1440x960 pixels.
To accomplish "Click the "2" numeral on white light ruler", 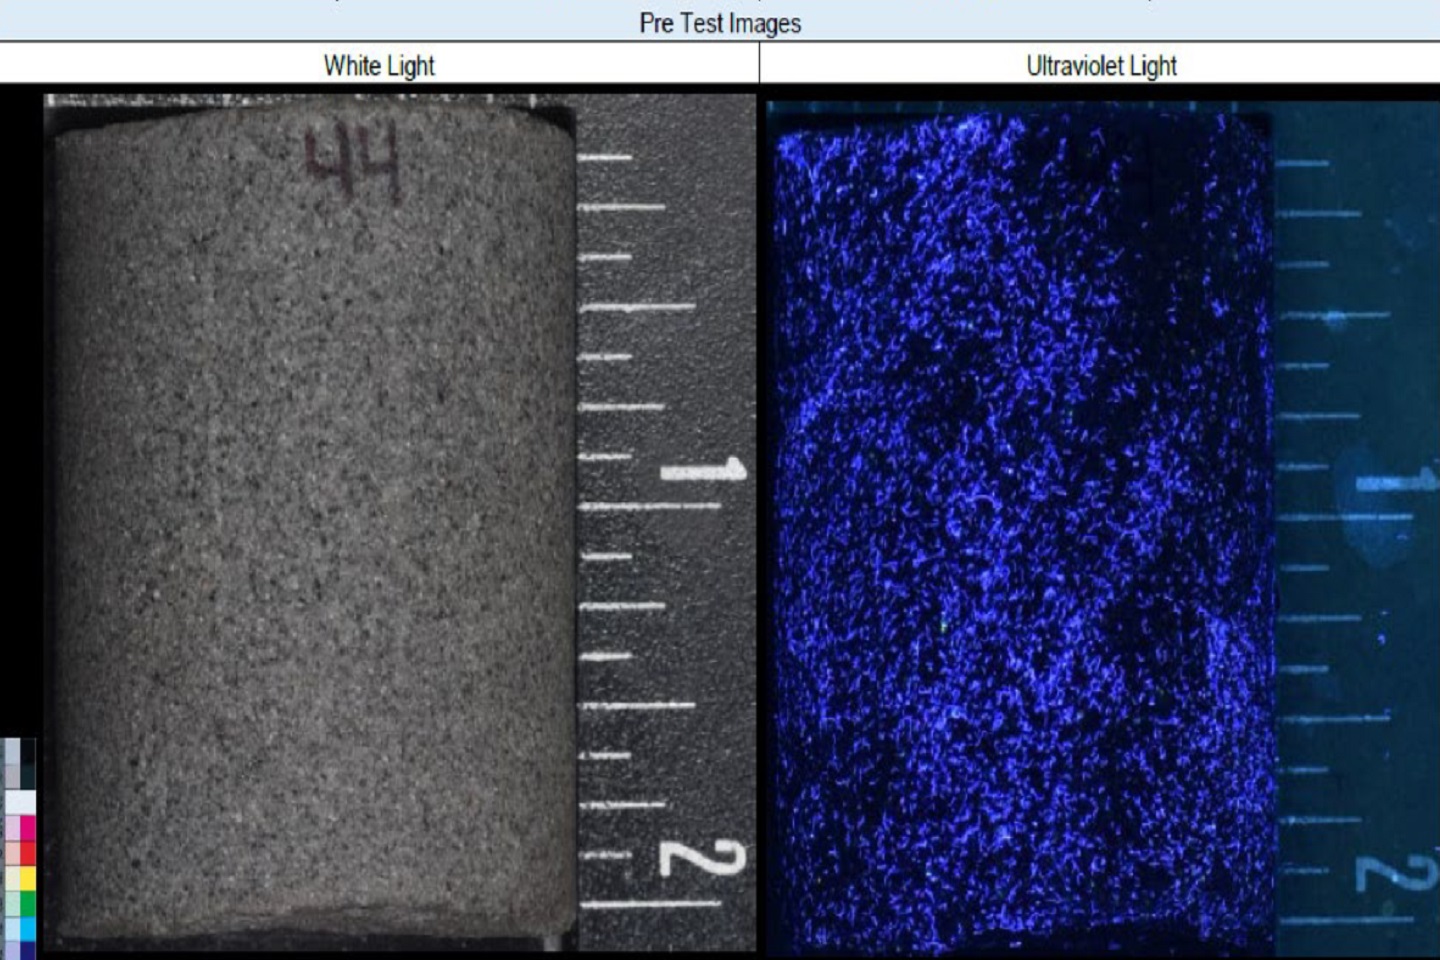I will pyautogui.click(x=703, y=859).
